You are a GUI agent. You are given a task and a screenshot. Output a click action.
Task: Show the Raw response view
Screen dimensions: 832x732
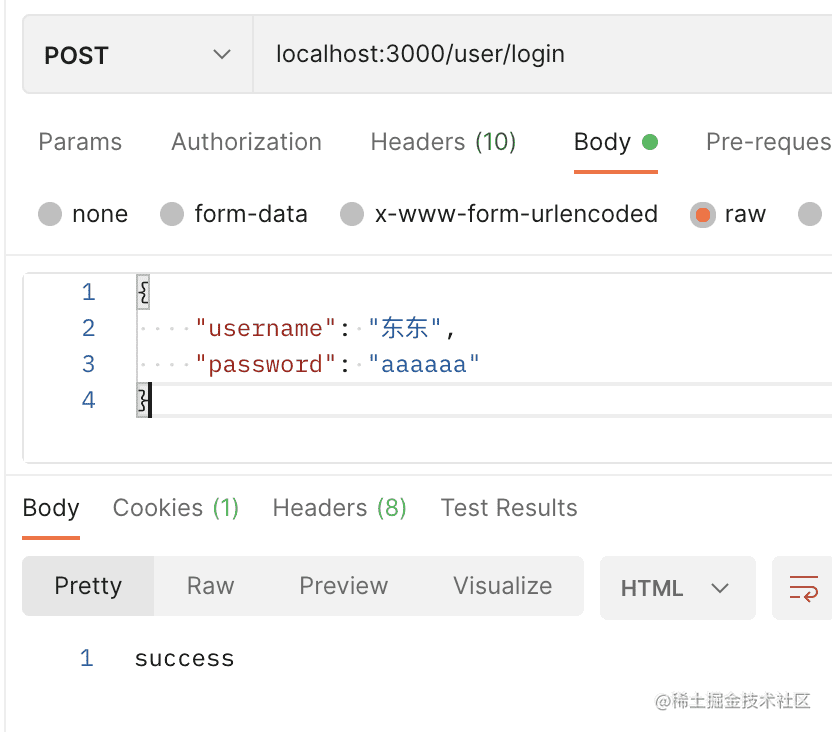(210, 586)
